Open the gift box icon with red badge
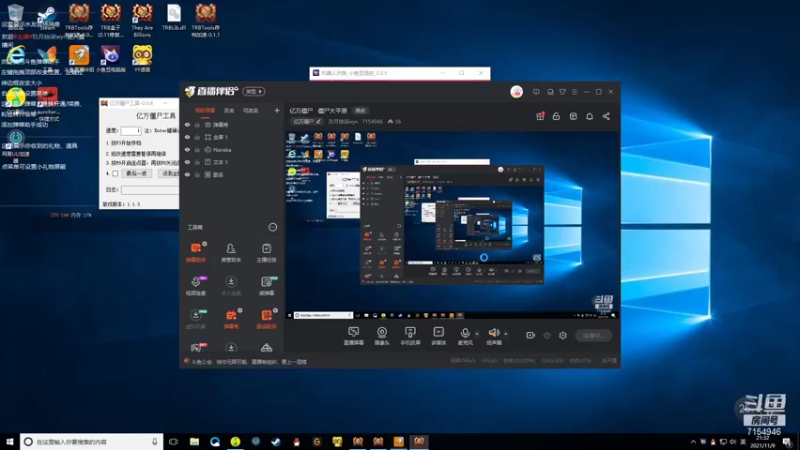The image size is (800, 450). (x=540, y=116)
